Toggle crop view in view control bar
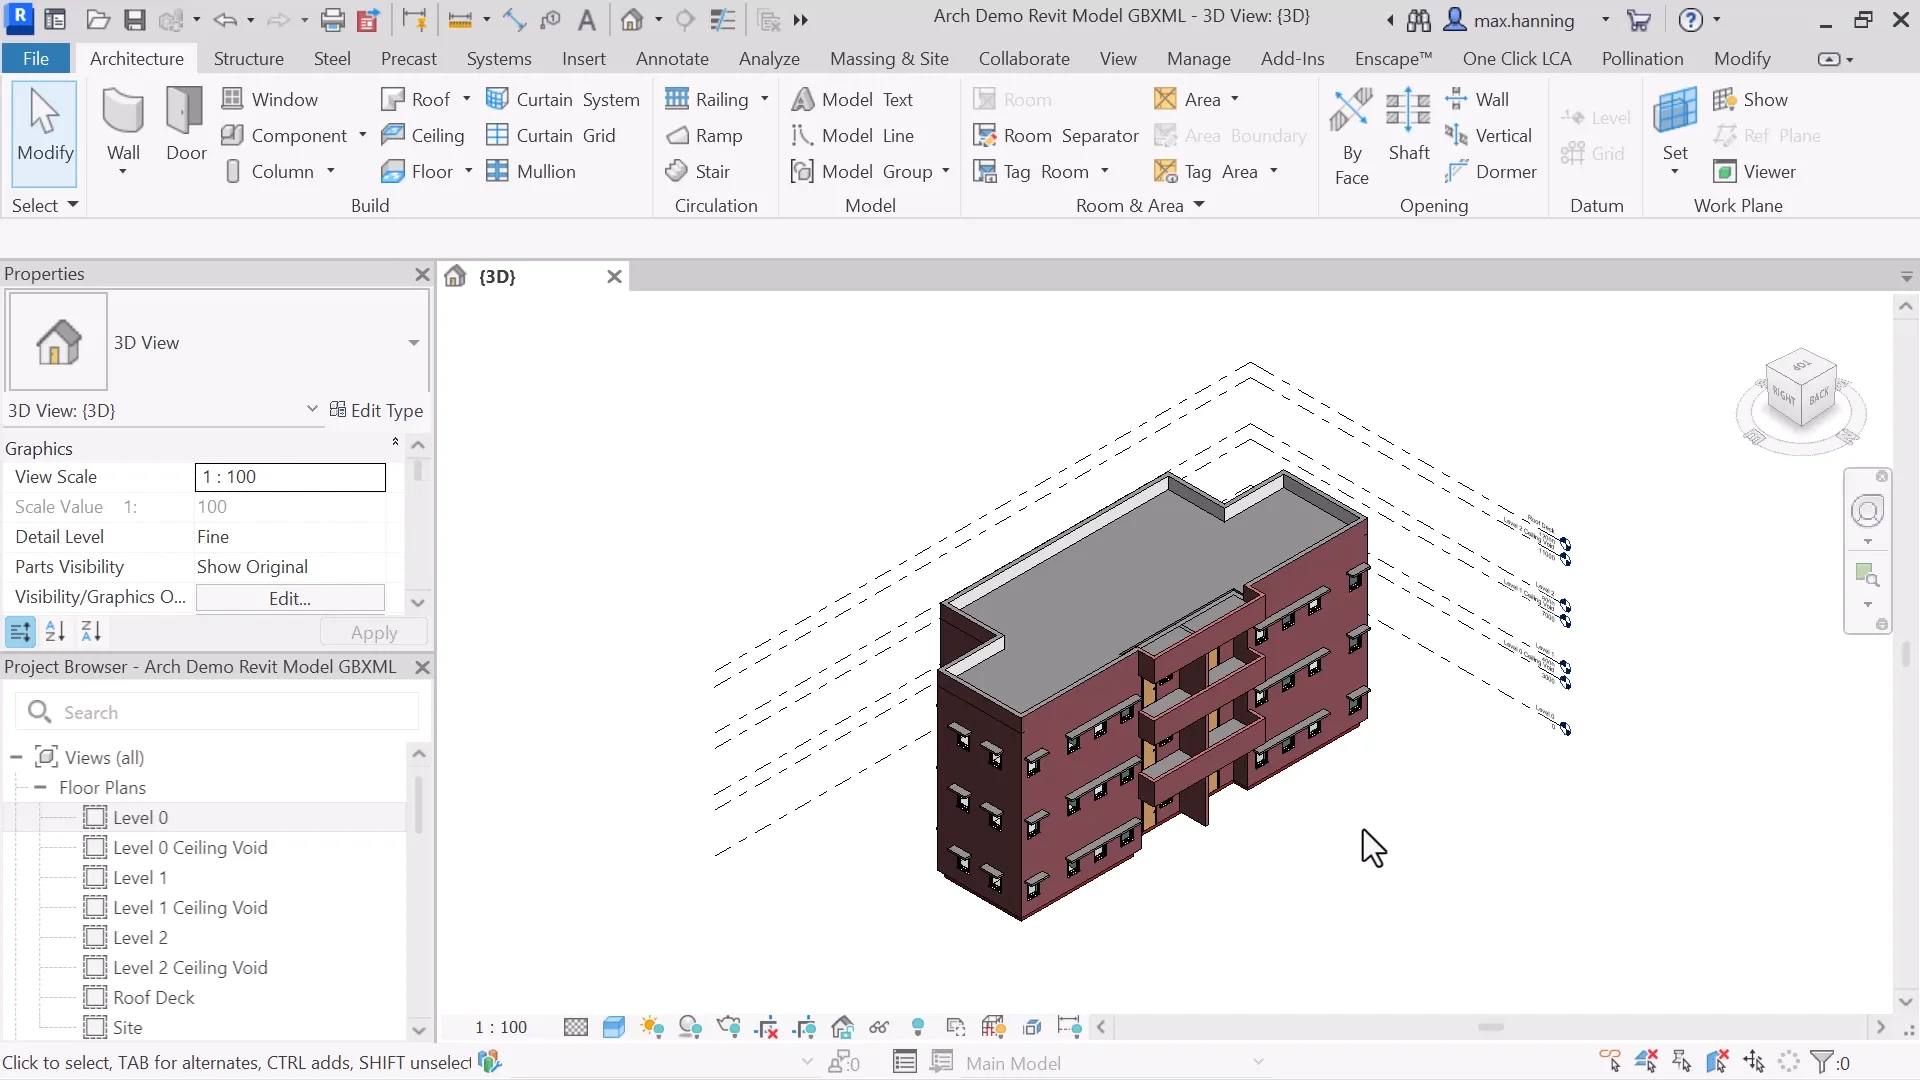 click(767, 1027)
